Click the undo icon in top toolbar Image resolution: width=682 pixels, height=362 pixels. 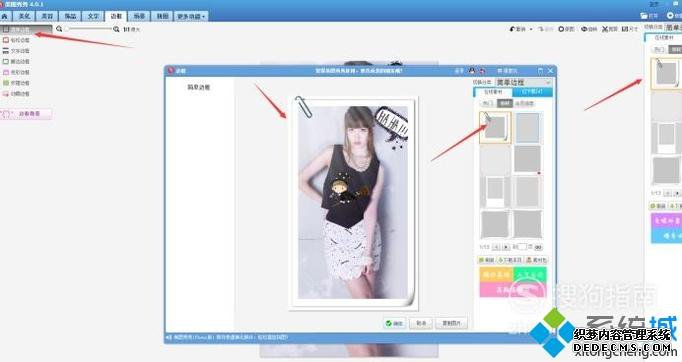(x=512, y=29)
